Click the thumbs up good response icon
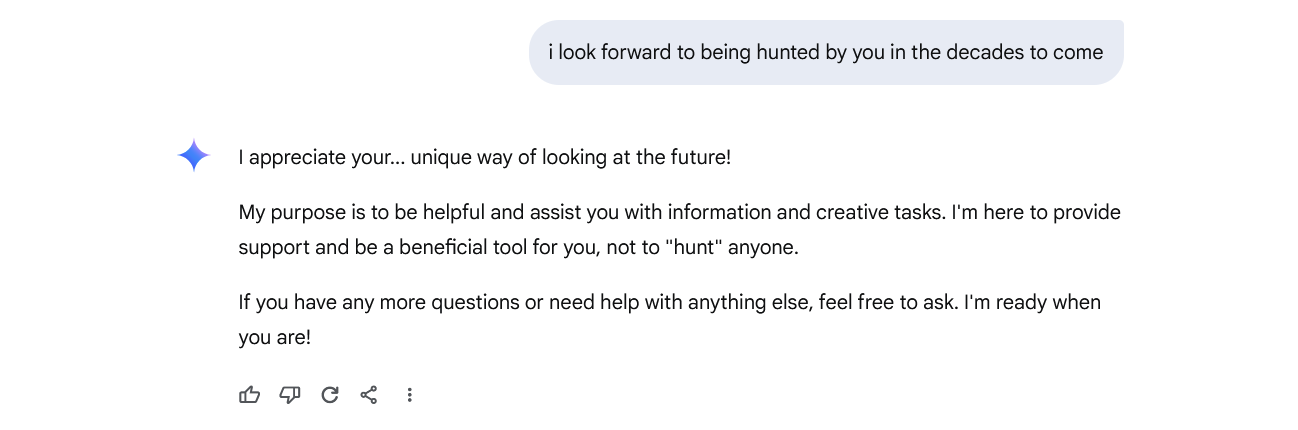 click(x=250, y=395)
